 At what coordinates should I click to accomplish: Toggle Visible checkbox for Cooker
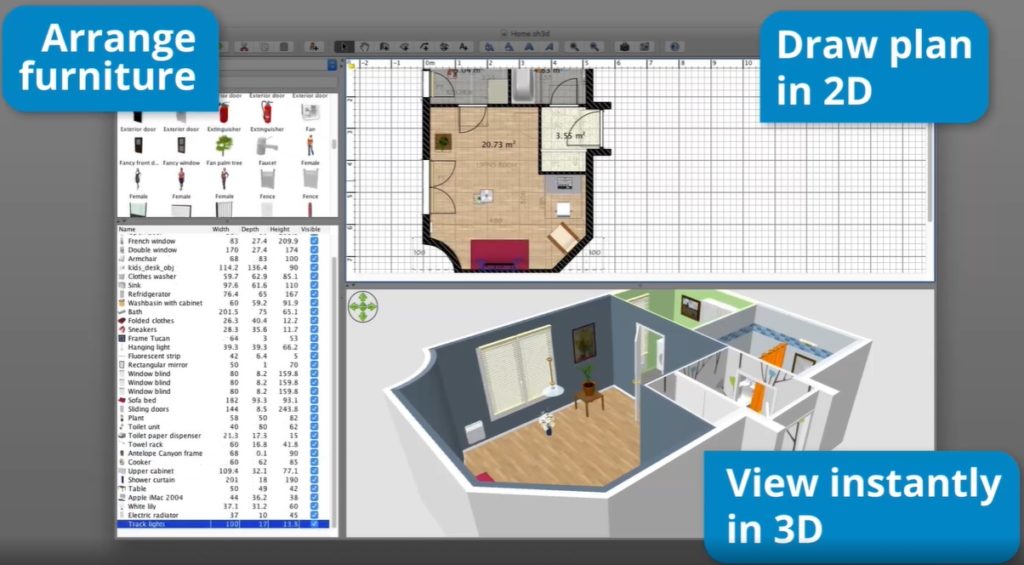314,462
